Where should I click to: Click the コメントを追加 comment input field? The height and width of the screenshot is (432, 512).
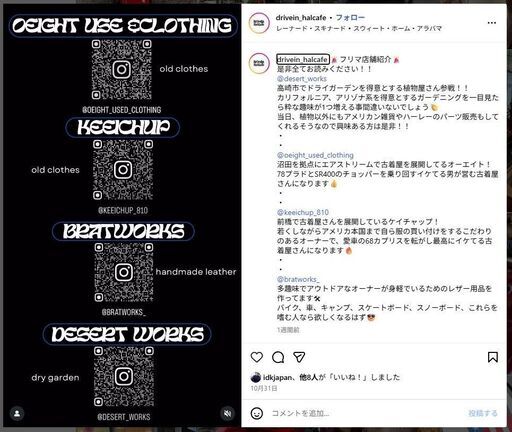[x=367, y=413]
